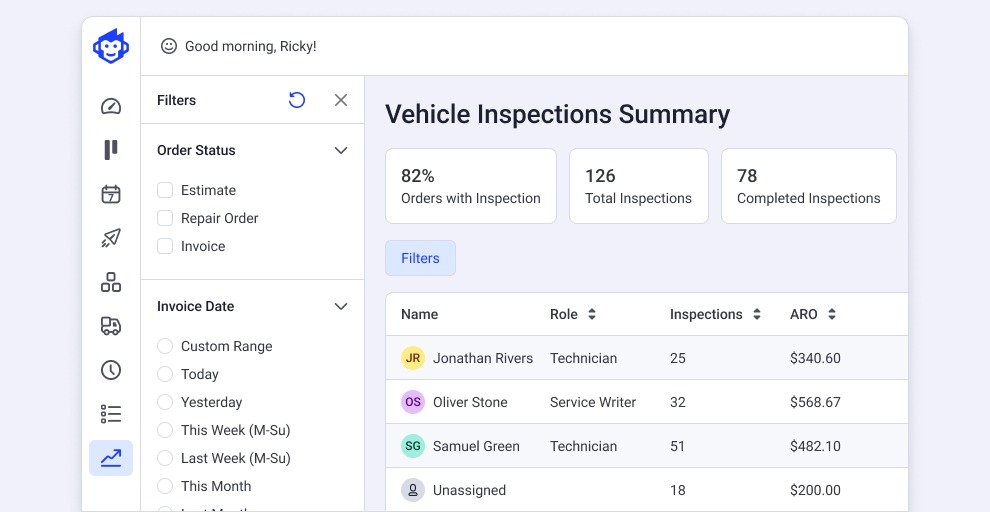Check the Invoice checkbox
Screen dimensions: 990x512
click(165, 246)
